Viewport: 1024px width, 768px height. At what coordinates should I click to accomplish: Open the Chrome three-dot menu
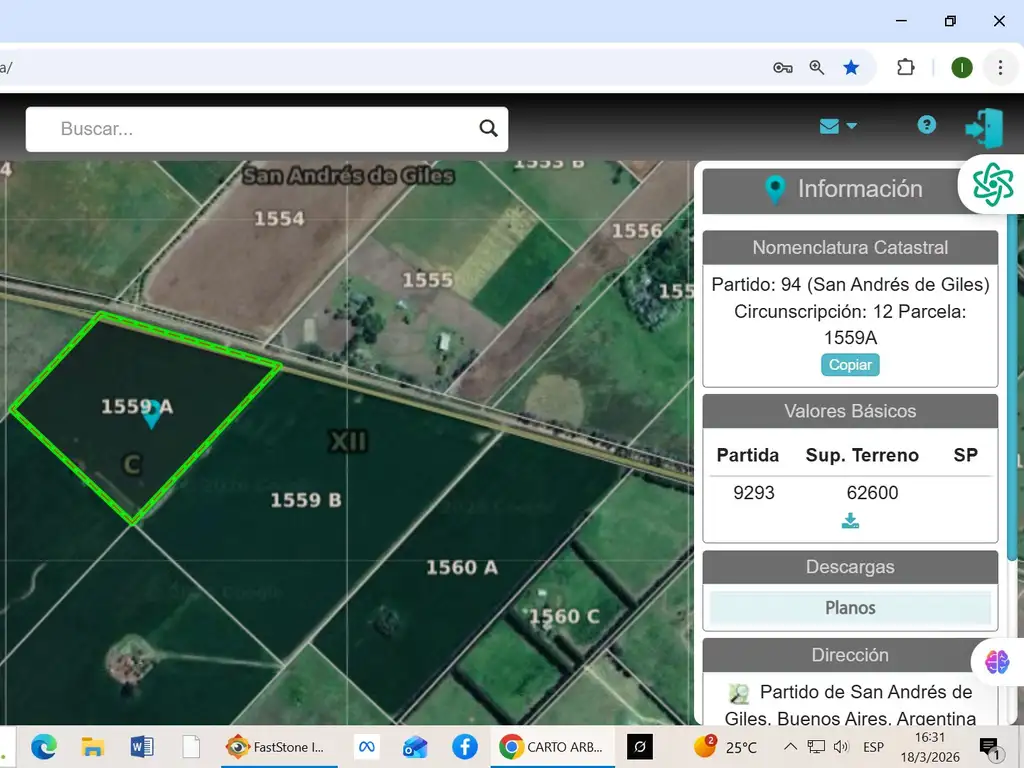(999, 67)
